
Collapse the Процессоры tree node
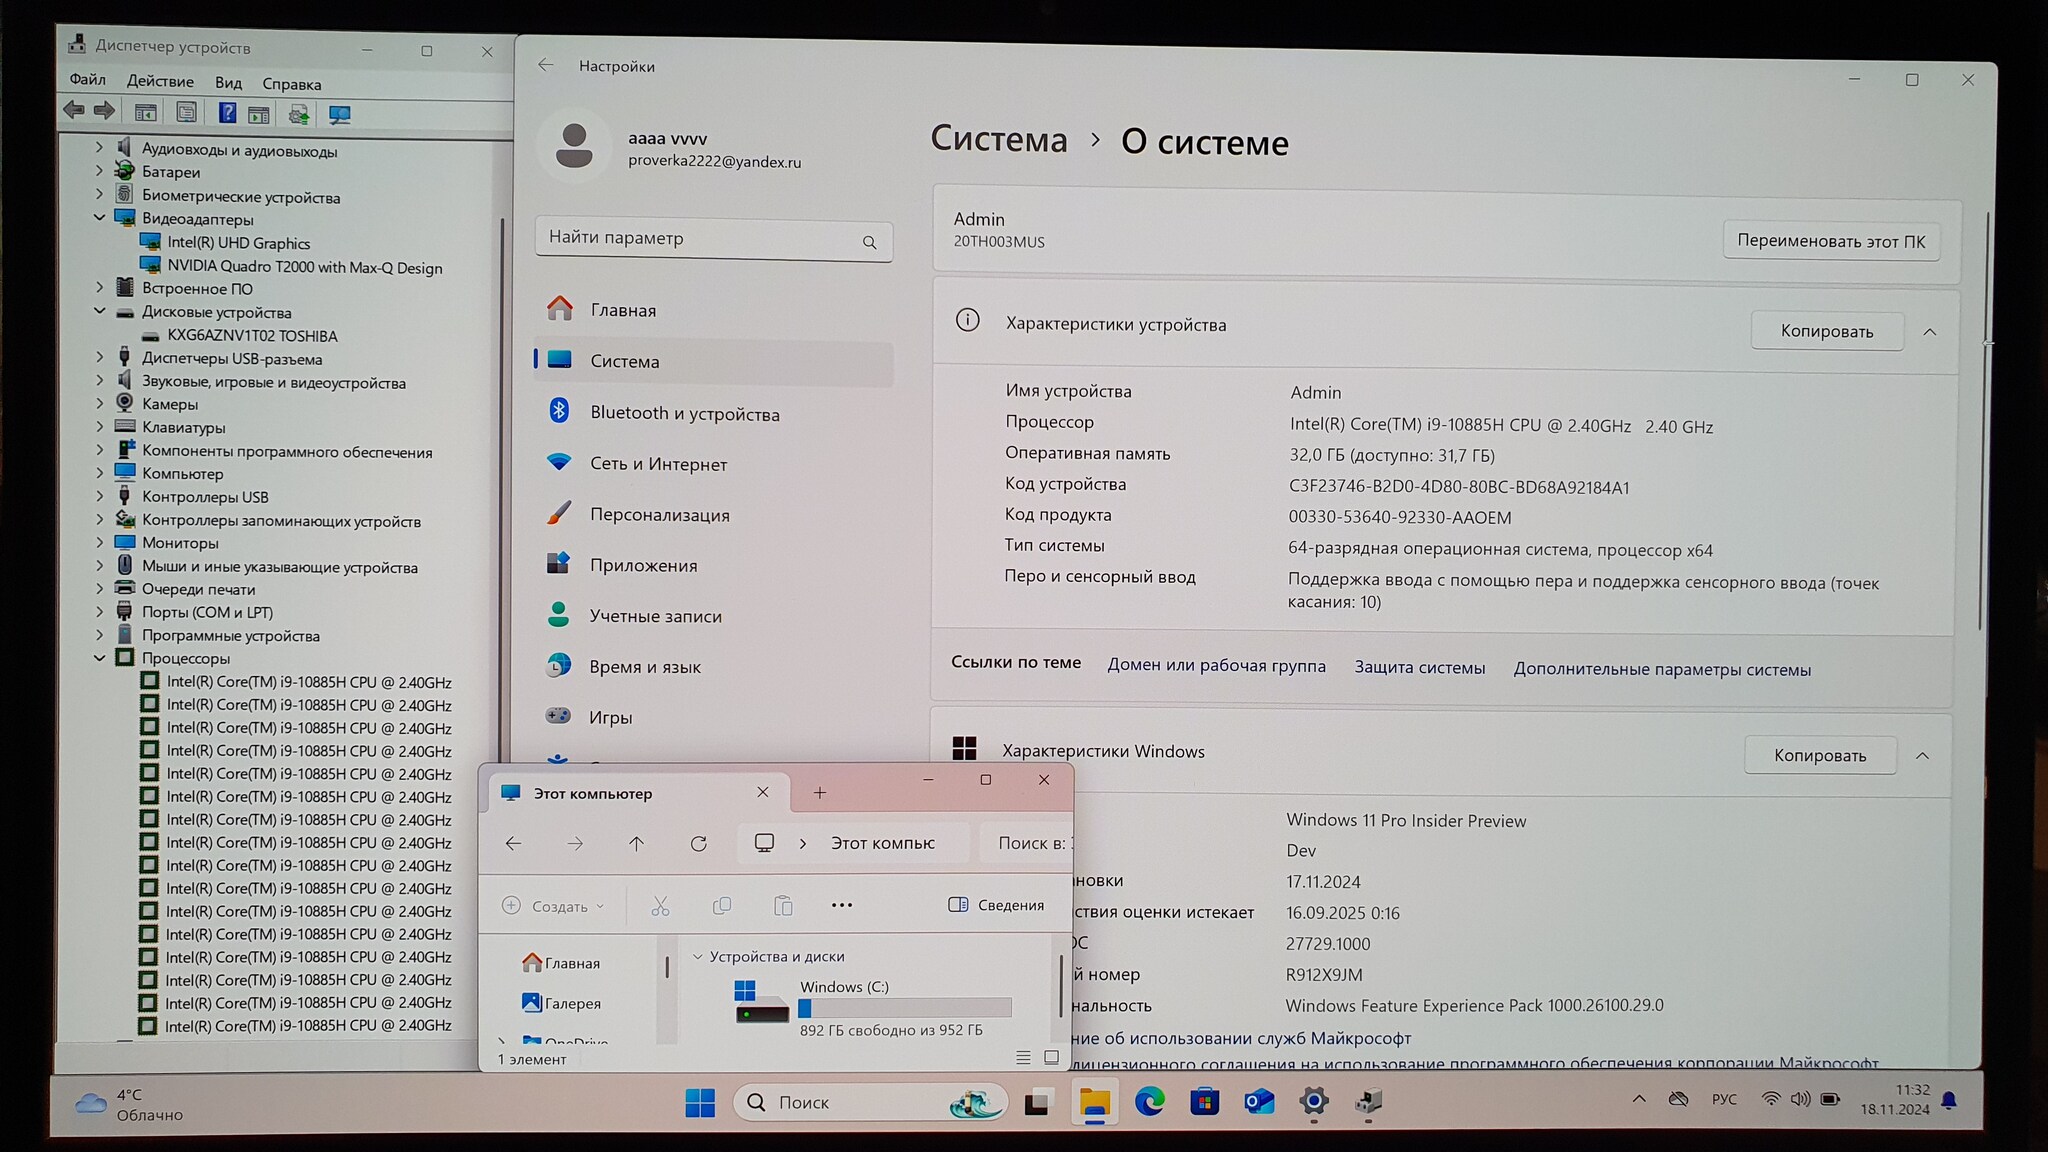(100, 658)
